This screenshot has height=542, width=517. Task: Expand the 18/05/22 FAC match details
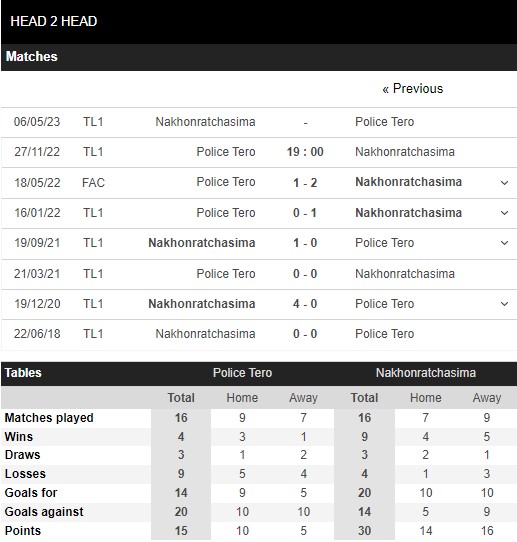[504, 183]
